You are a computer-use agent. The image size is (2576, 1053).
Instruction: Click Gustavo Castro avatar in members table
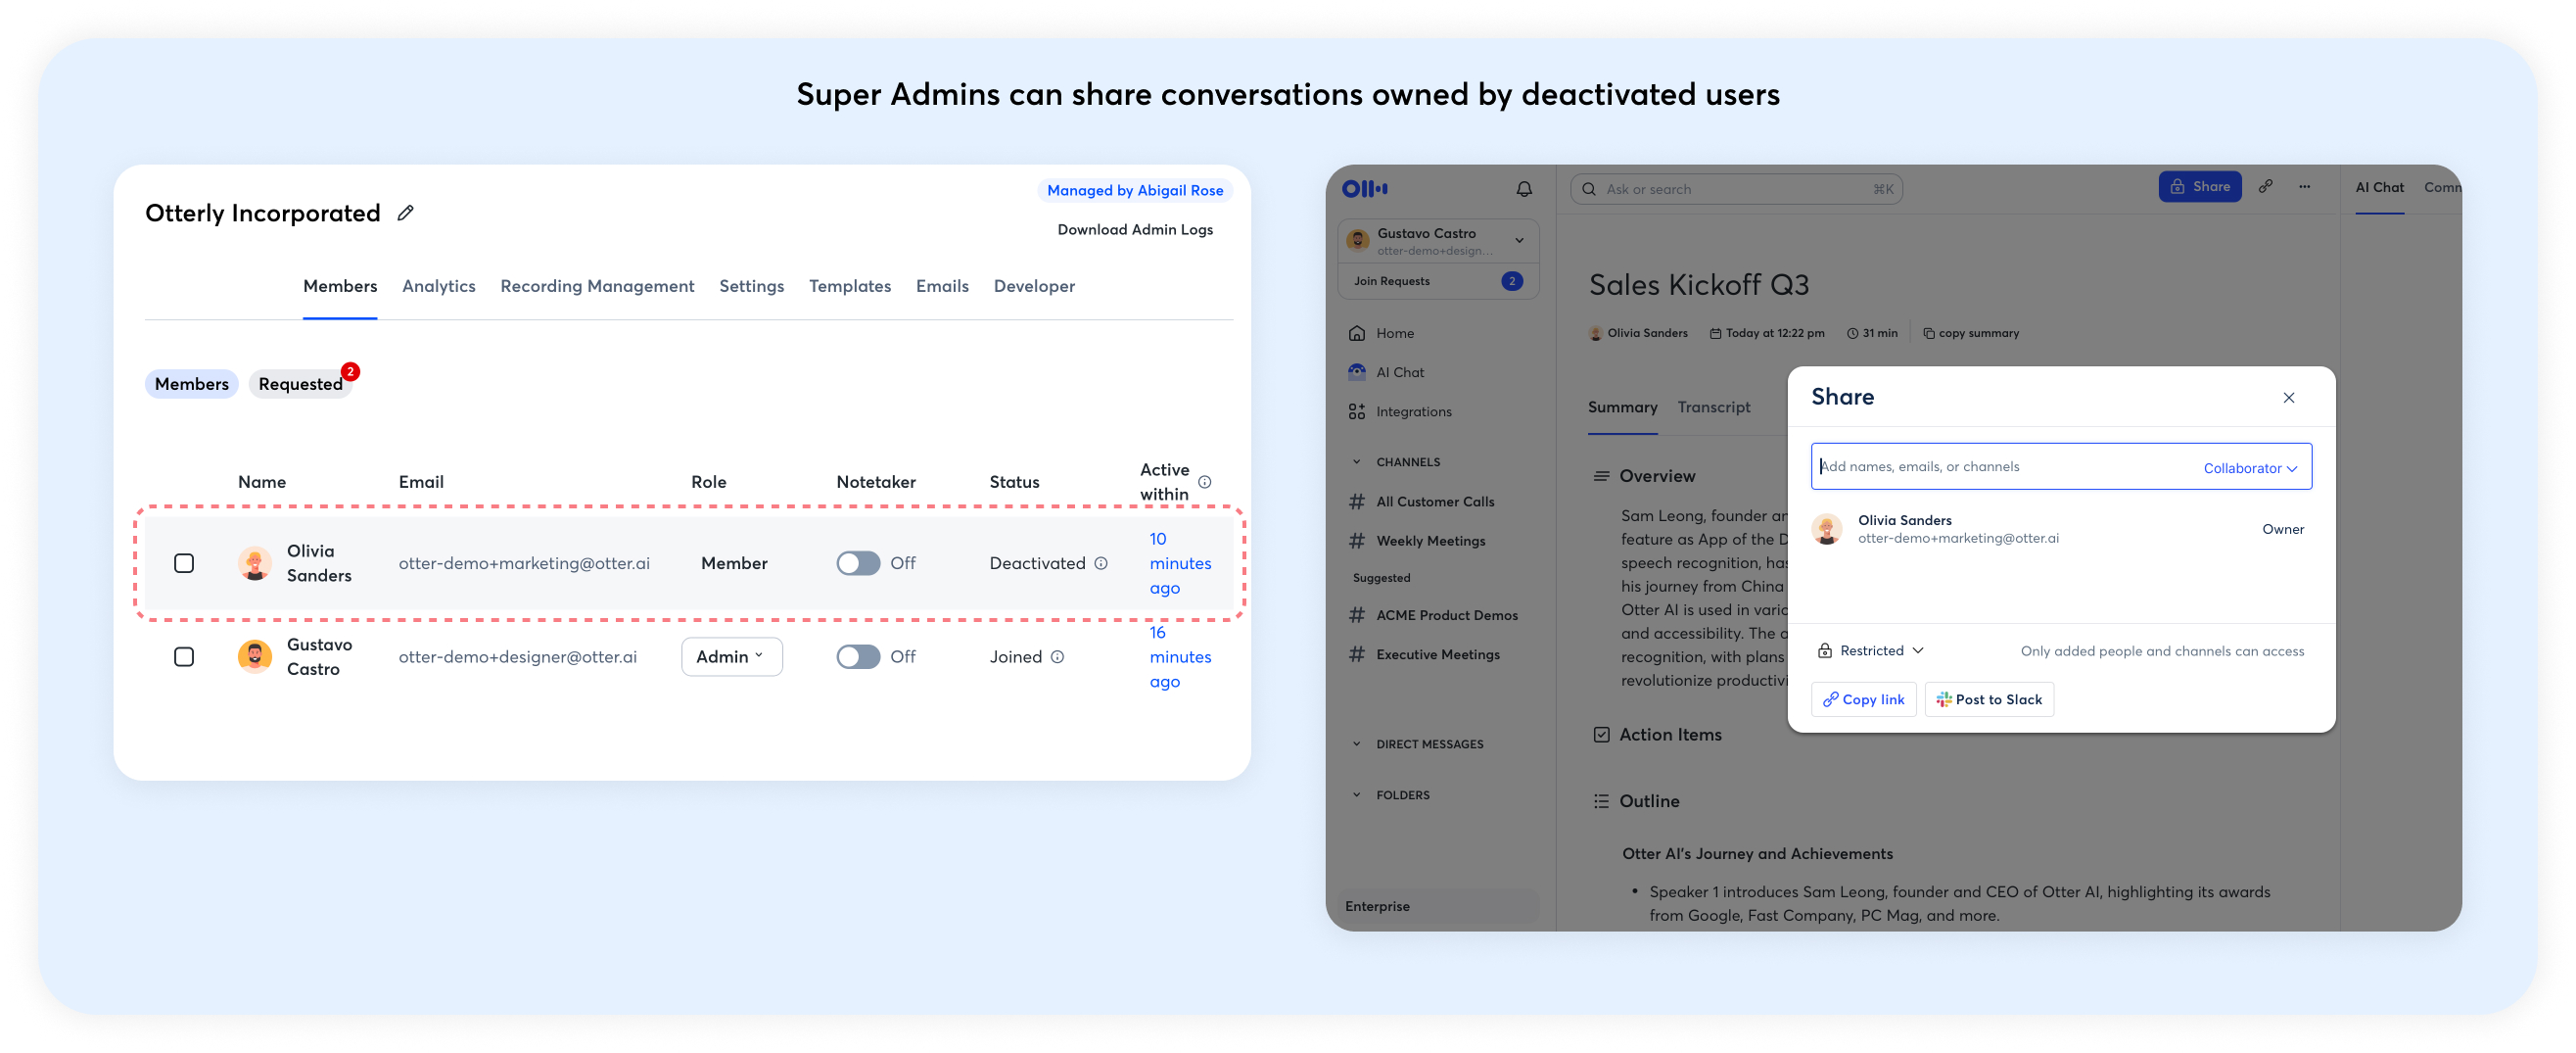pos(254,657)
